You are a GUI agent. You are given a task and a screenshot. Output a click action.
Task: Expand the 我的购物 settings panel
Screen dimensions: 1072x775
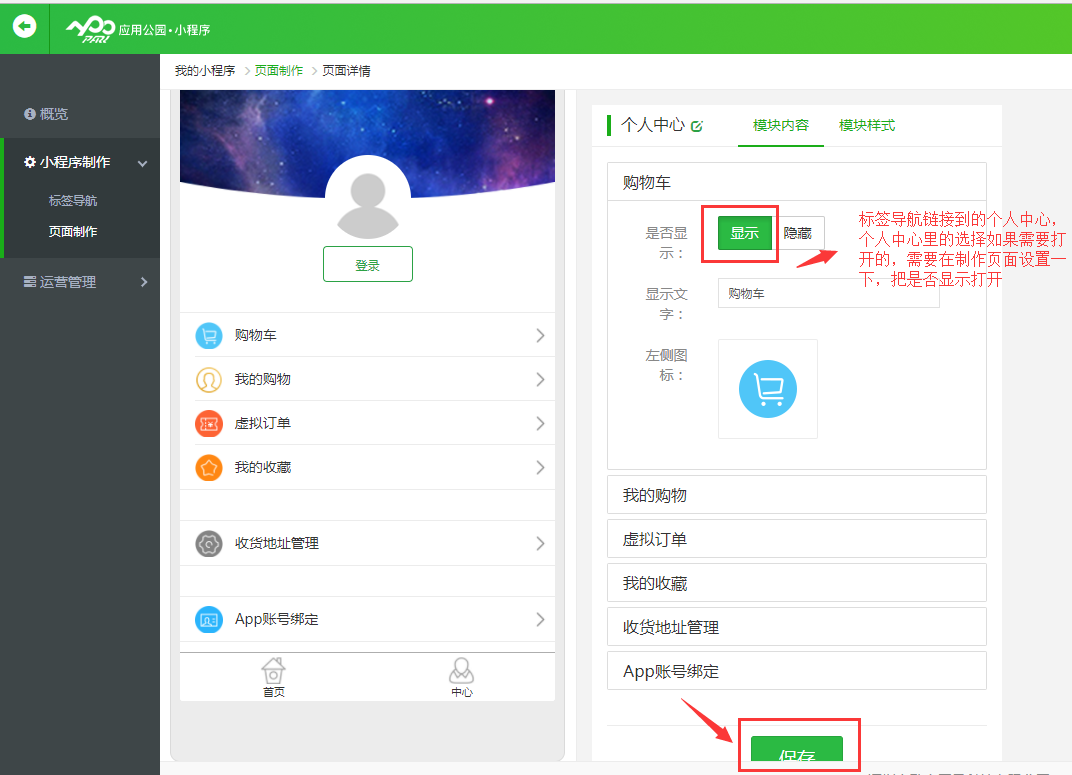pyautogui.click(x=796, y=495)
